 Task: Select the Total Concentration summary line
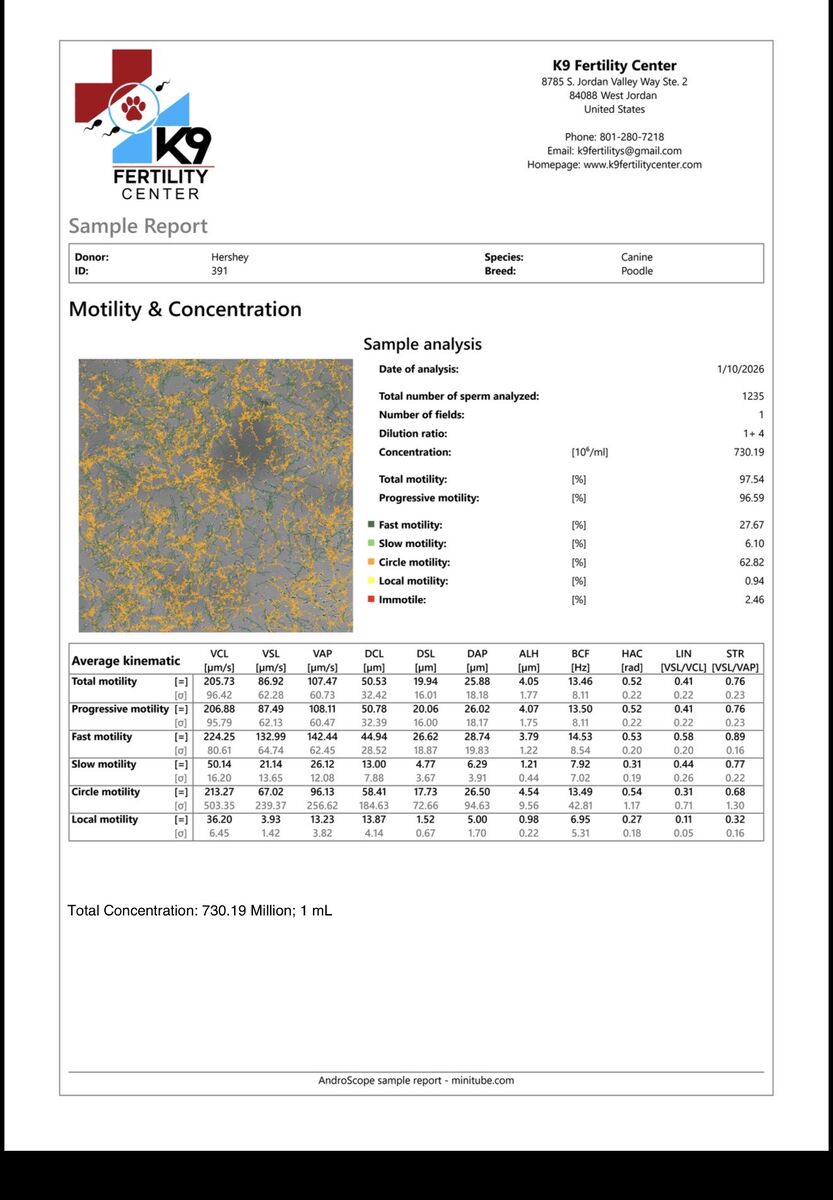[x=193, y=911]
